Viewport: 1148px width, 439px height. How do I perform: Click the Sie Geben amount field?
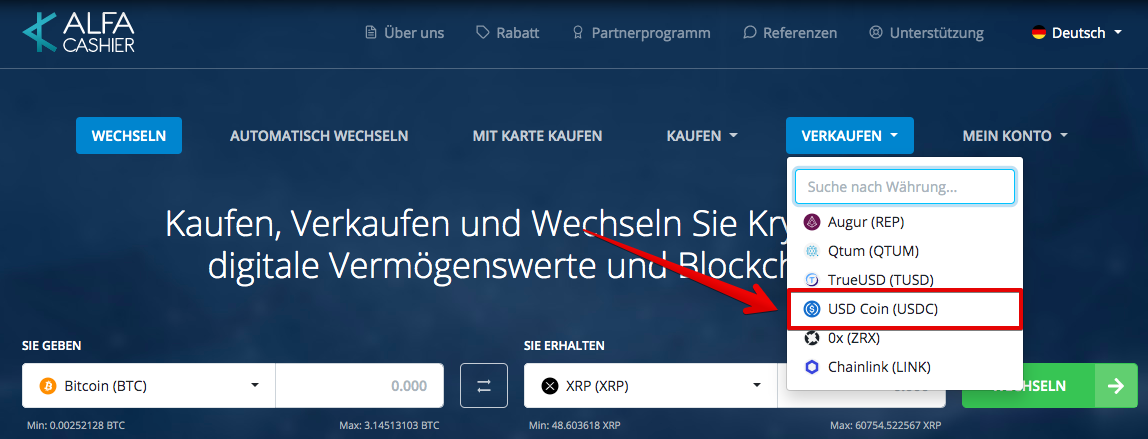tap(359, 386)
